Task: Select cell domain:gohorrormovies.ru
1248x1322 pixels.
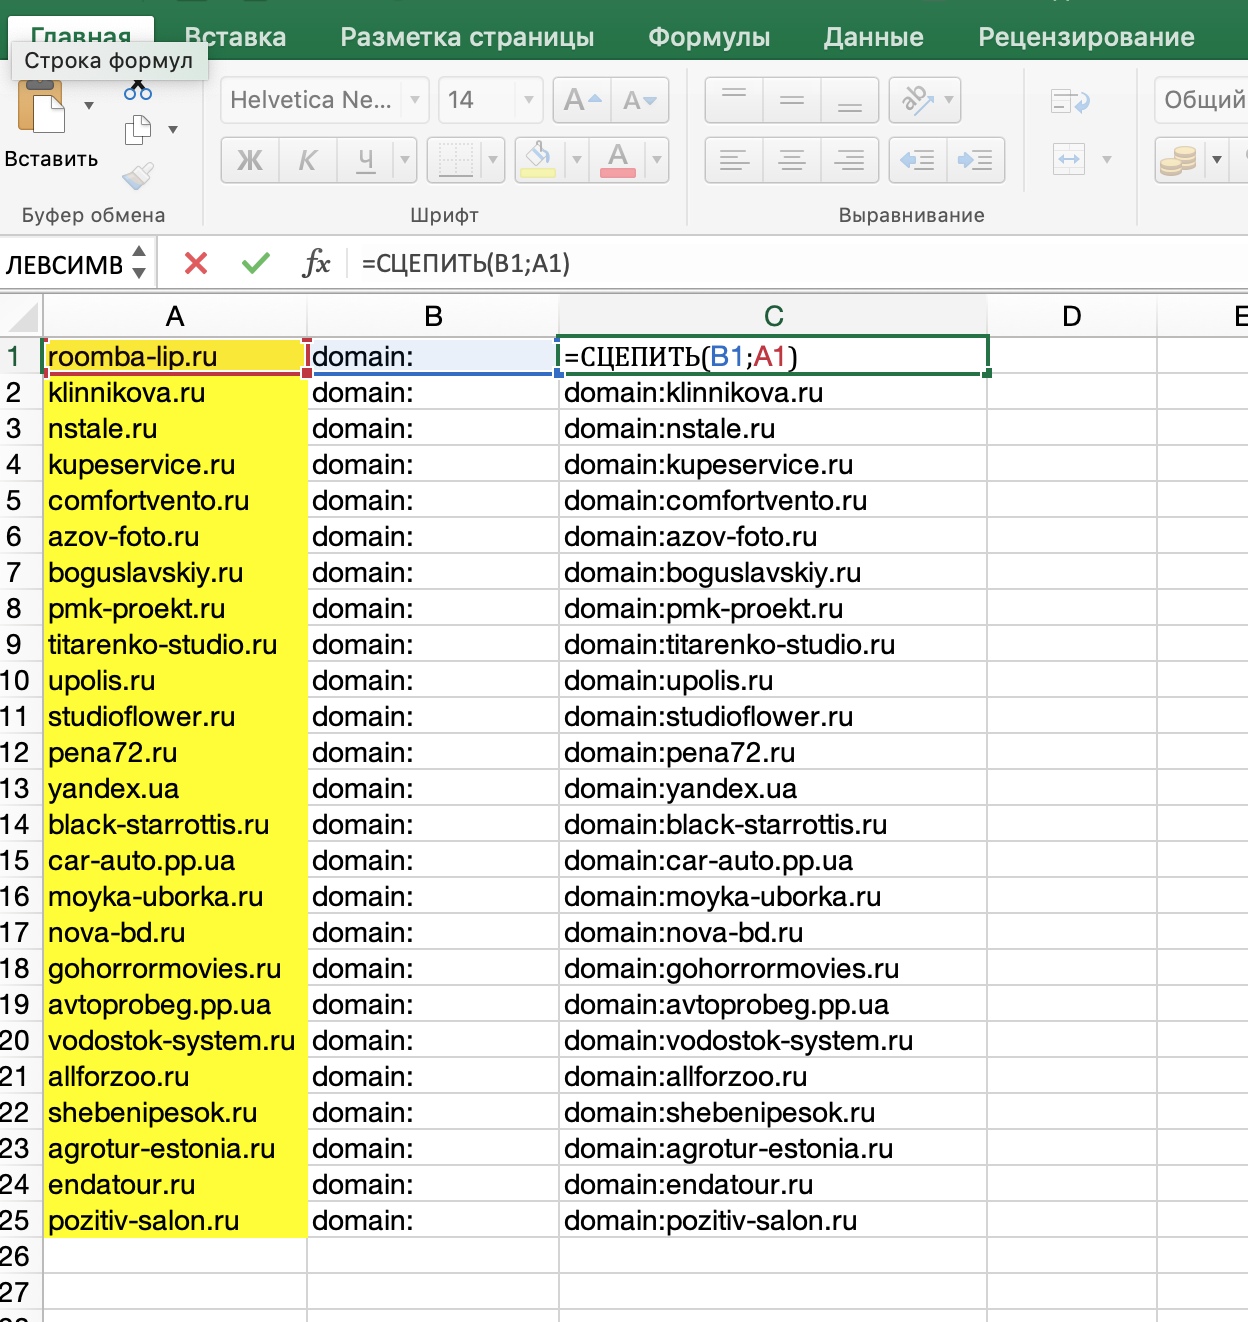Action: tap(773, 968)
